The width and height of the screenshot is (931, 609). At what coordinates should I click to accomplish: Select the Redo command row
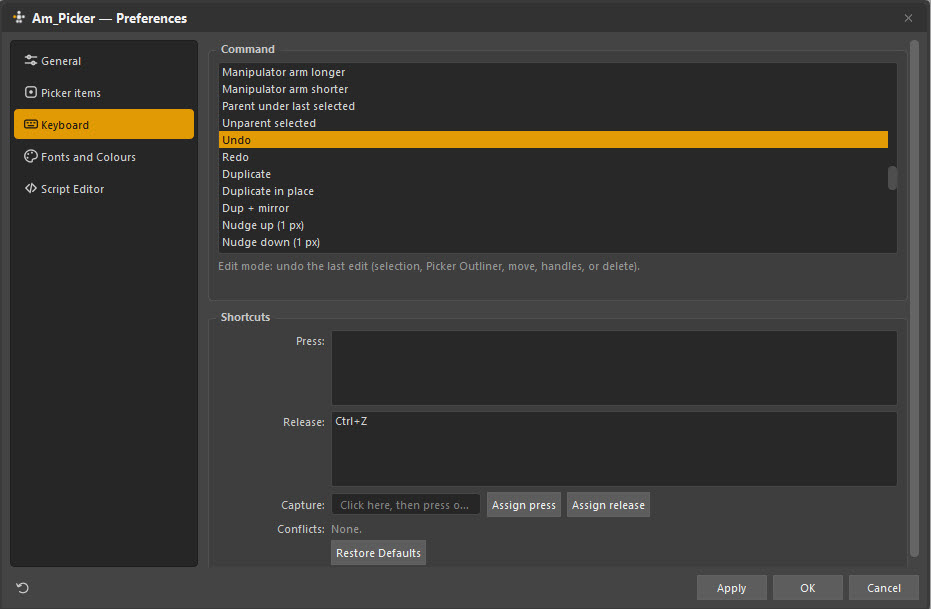click(553, 157)
